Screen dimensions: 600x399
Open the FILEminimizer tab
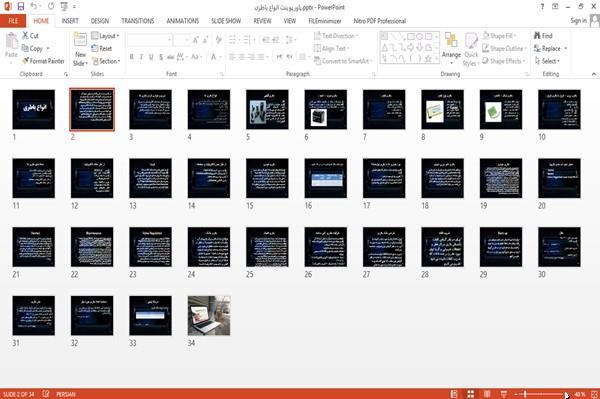325,21
